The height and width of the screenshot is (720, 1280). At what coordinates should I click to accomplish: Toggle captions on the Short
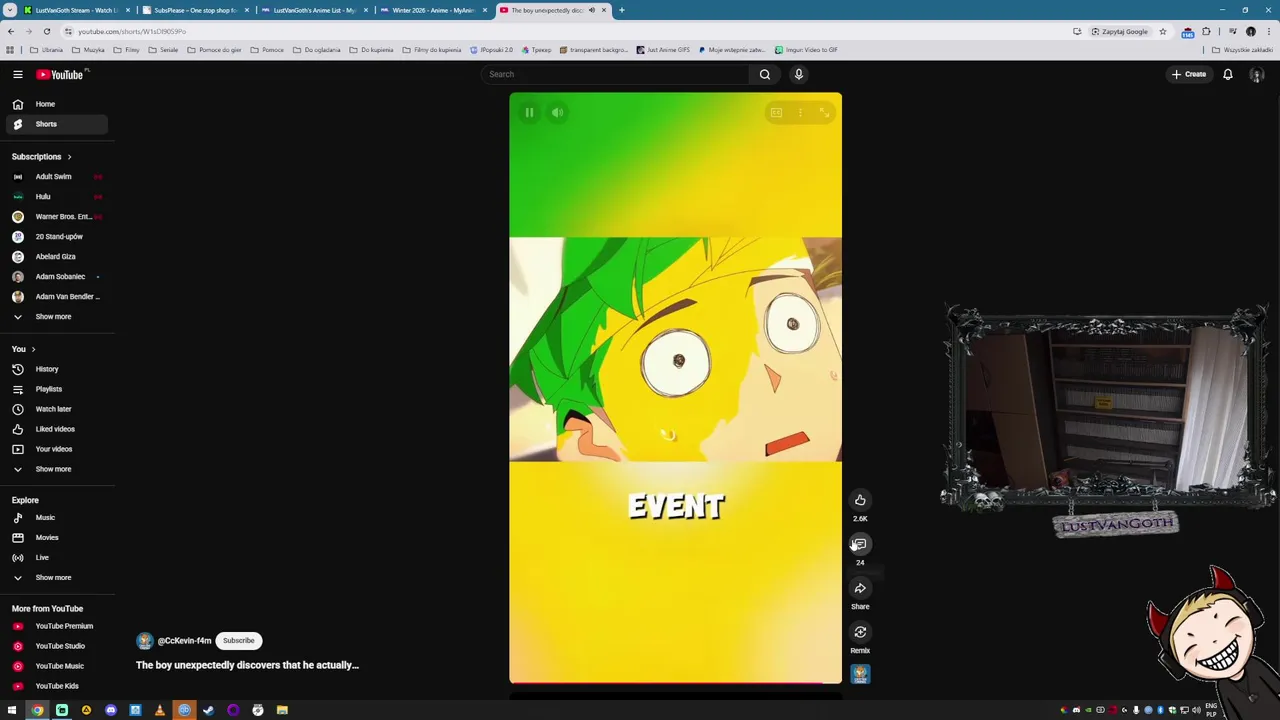[x=776, y=113]
